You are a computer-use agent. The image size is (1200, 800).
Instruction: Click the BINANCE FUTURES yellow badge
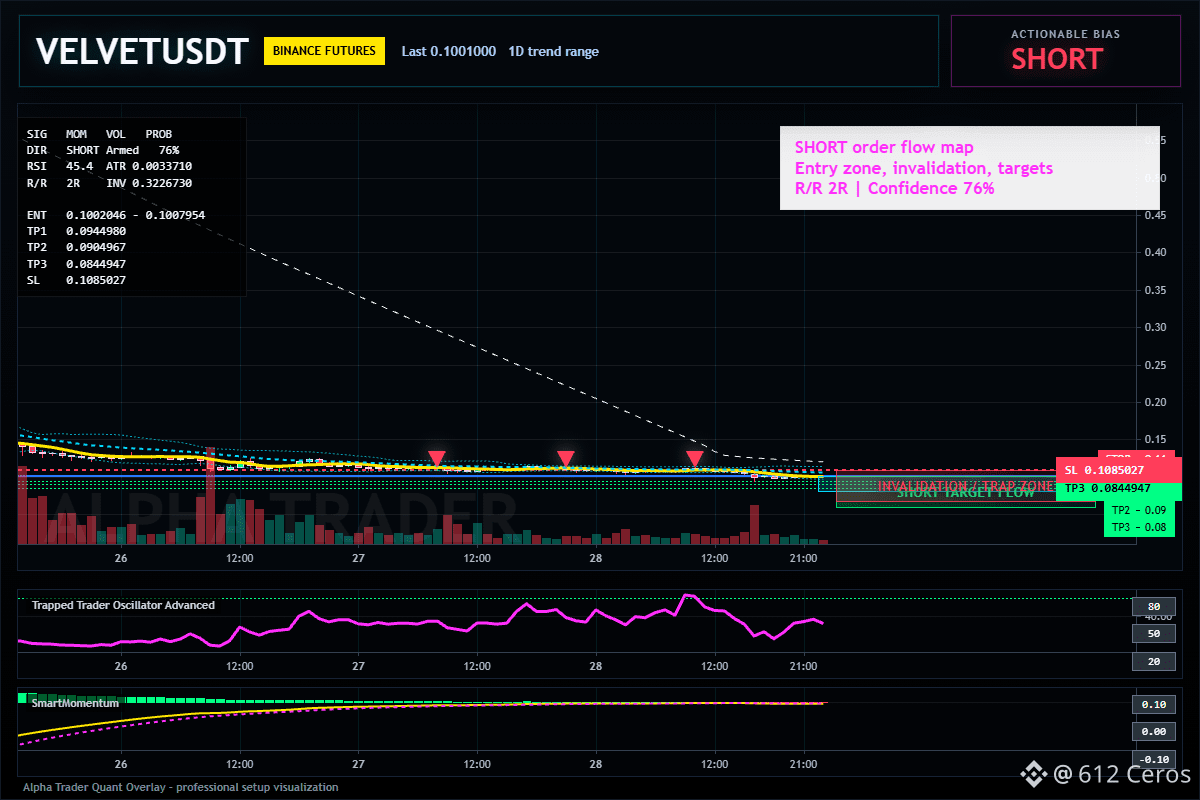324,51
